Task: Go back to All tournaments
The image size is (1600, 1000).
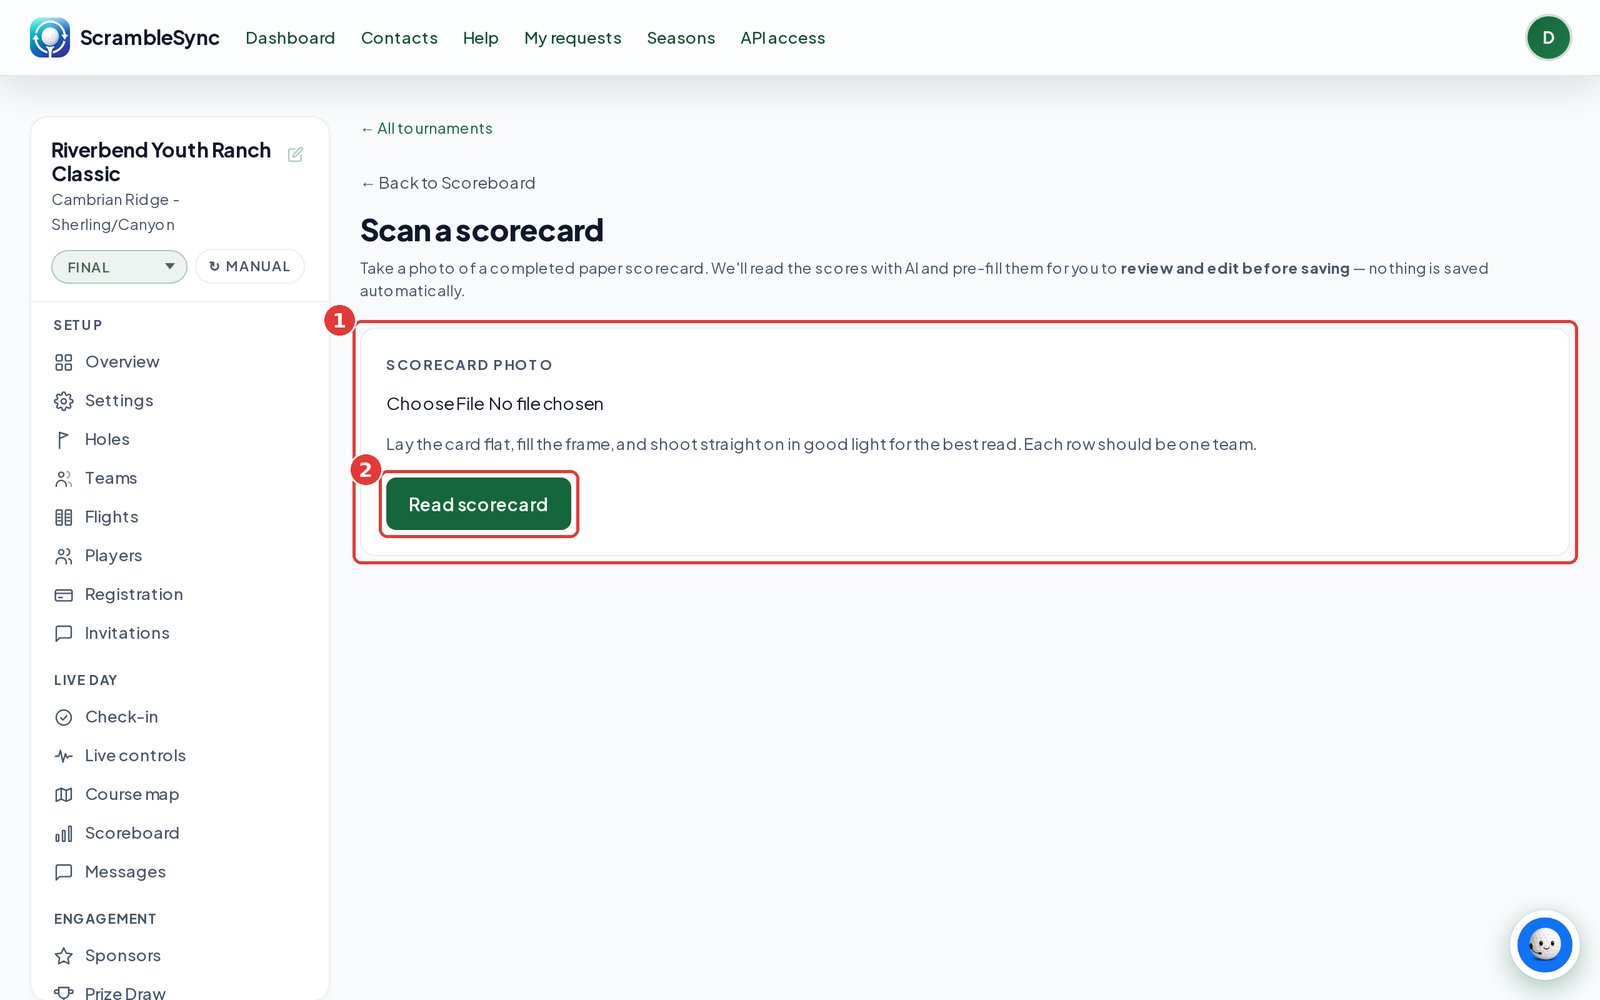Action: pyautogui.click(x=427, y=128)
